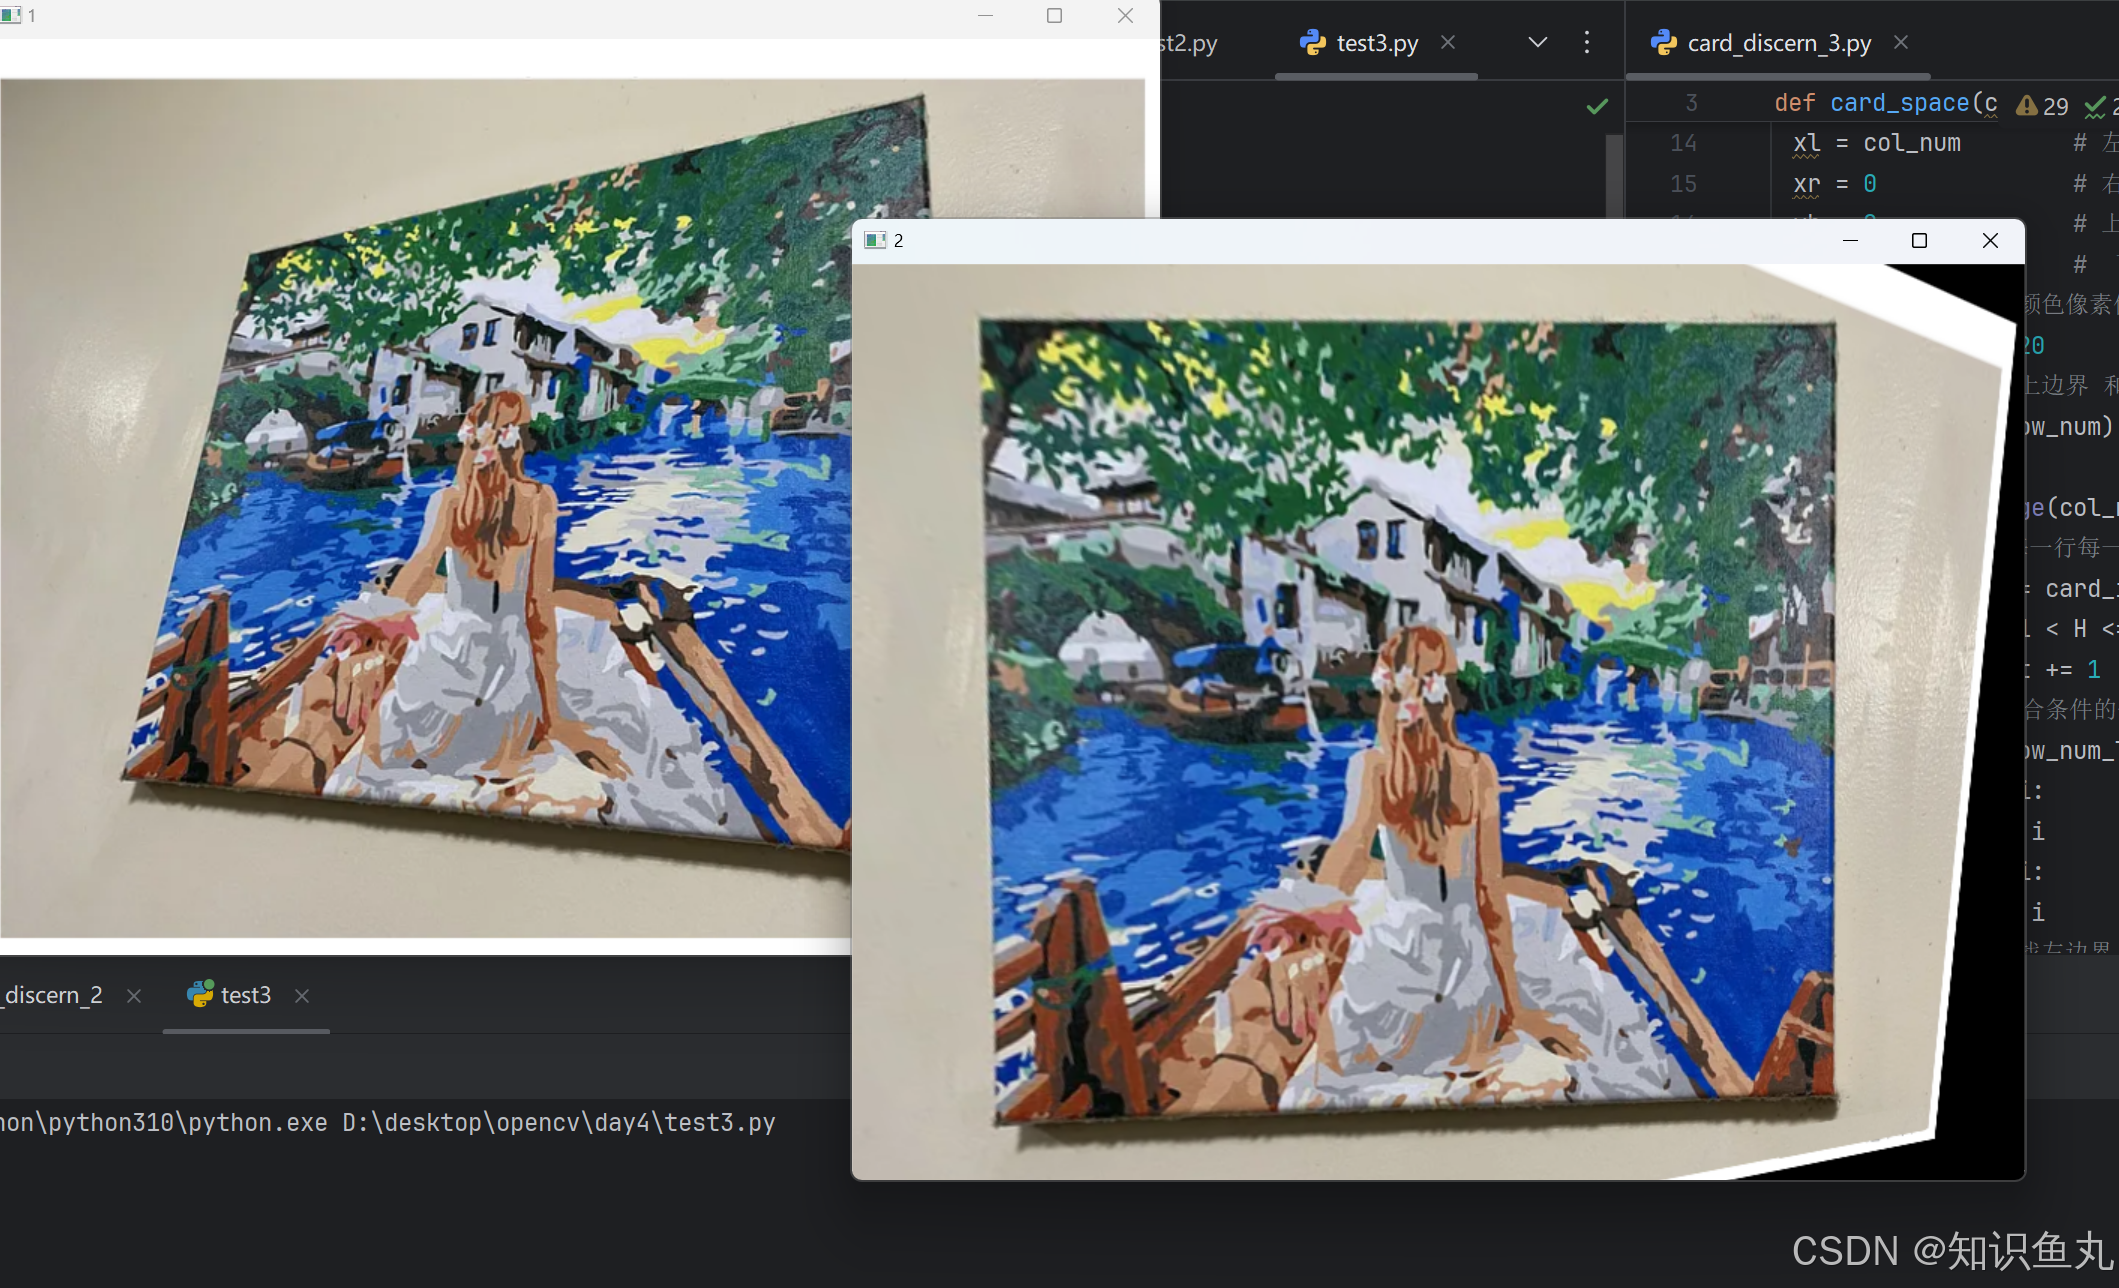Close image window 2
The image size is (2119, 1288).
1990,241
